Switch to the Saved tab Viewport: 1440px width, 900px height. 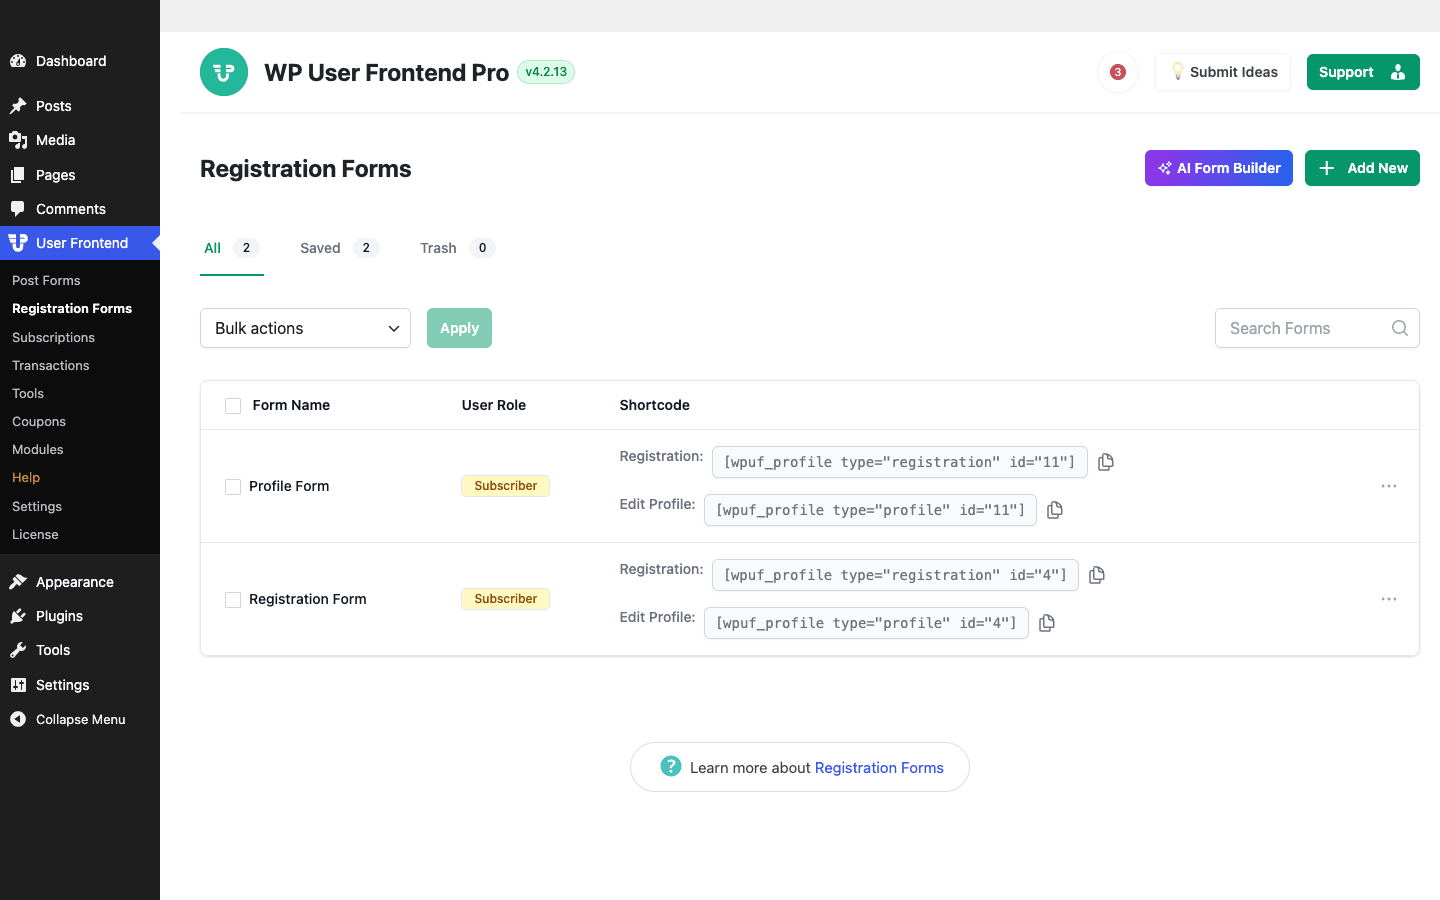click(339, 248)
